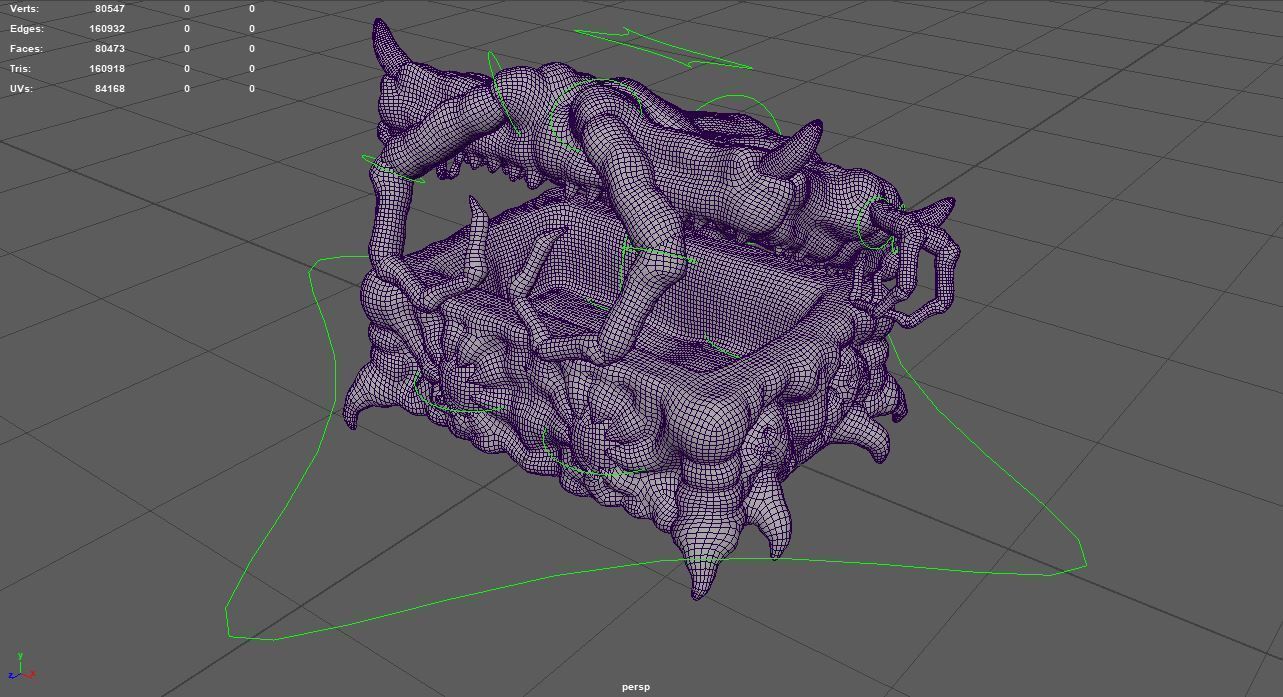Click the edge count value 160932

point(107,29)
